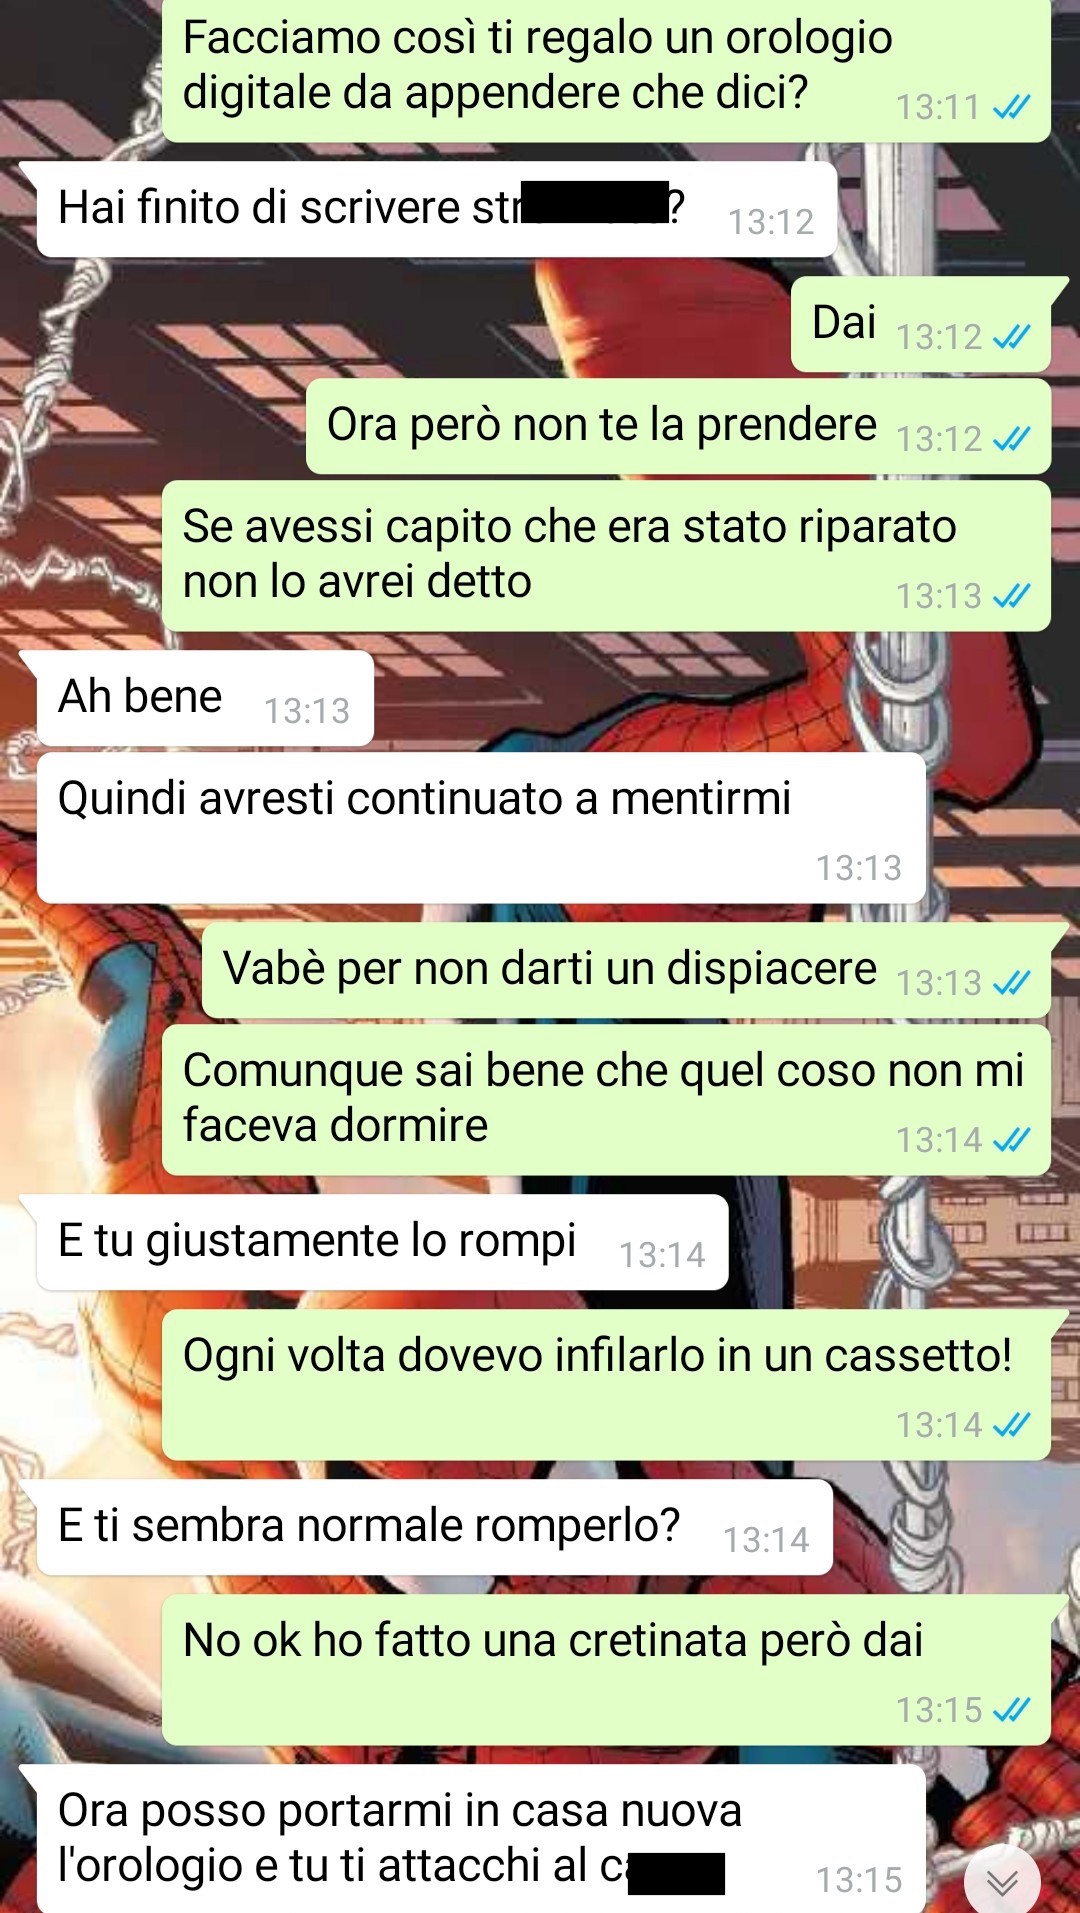Tap the read receipt ticks on 'Dai'

click(1011, 337)
